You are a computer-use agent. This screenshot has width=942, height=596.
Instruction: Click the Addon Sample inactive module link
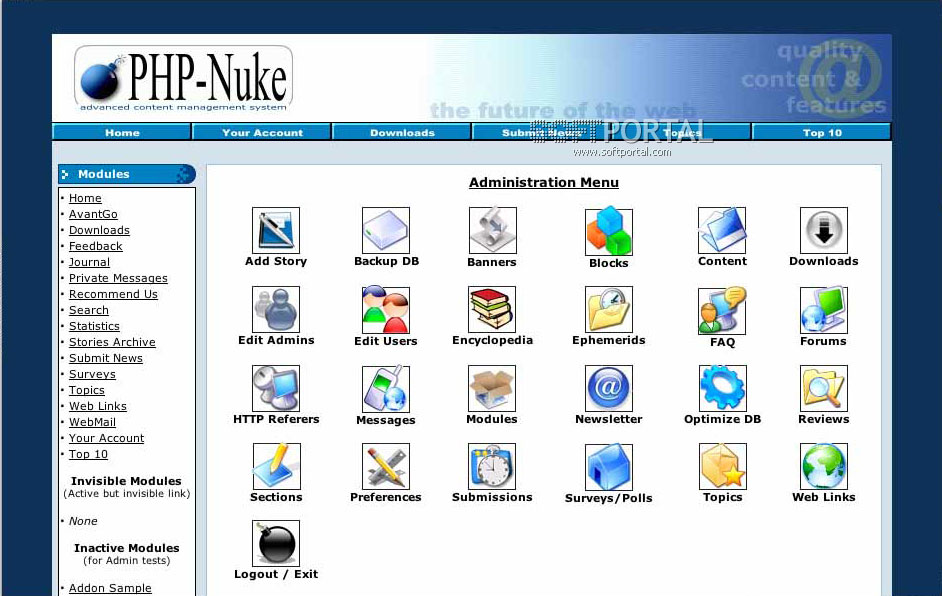[110, 588]
